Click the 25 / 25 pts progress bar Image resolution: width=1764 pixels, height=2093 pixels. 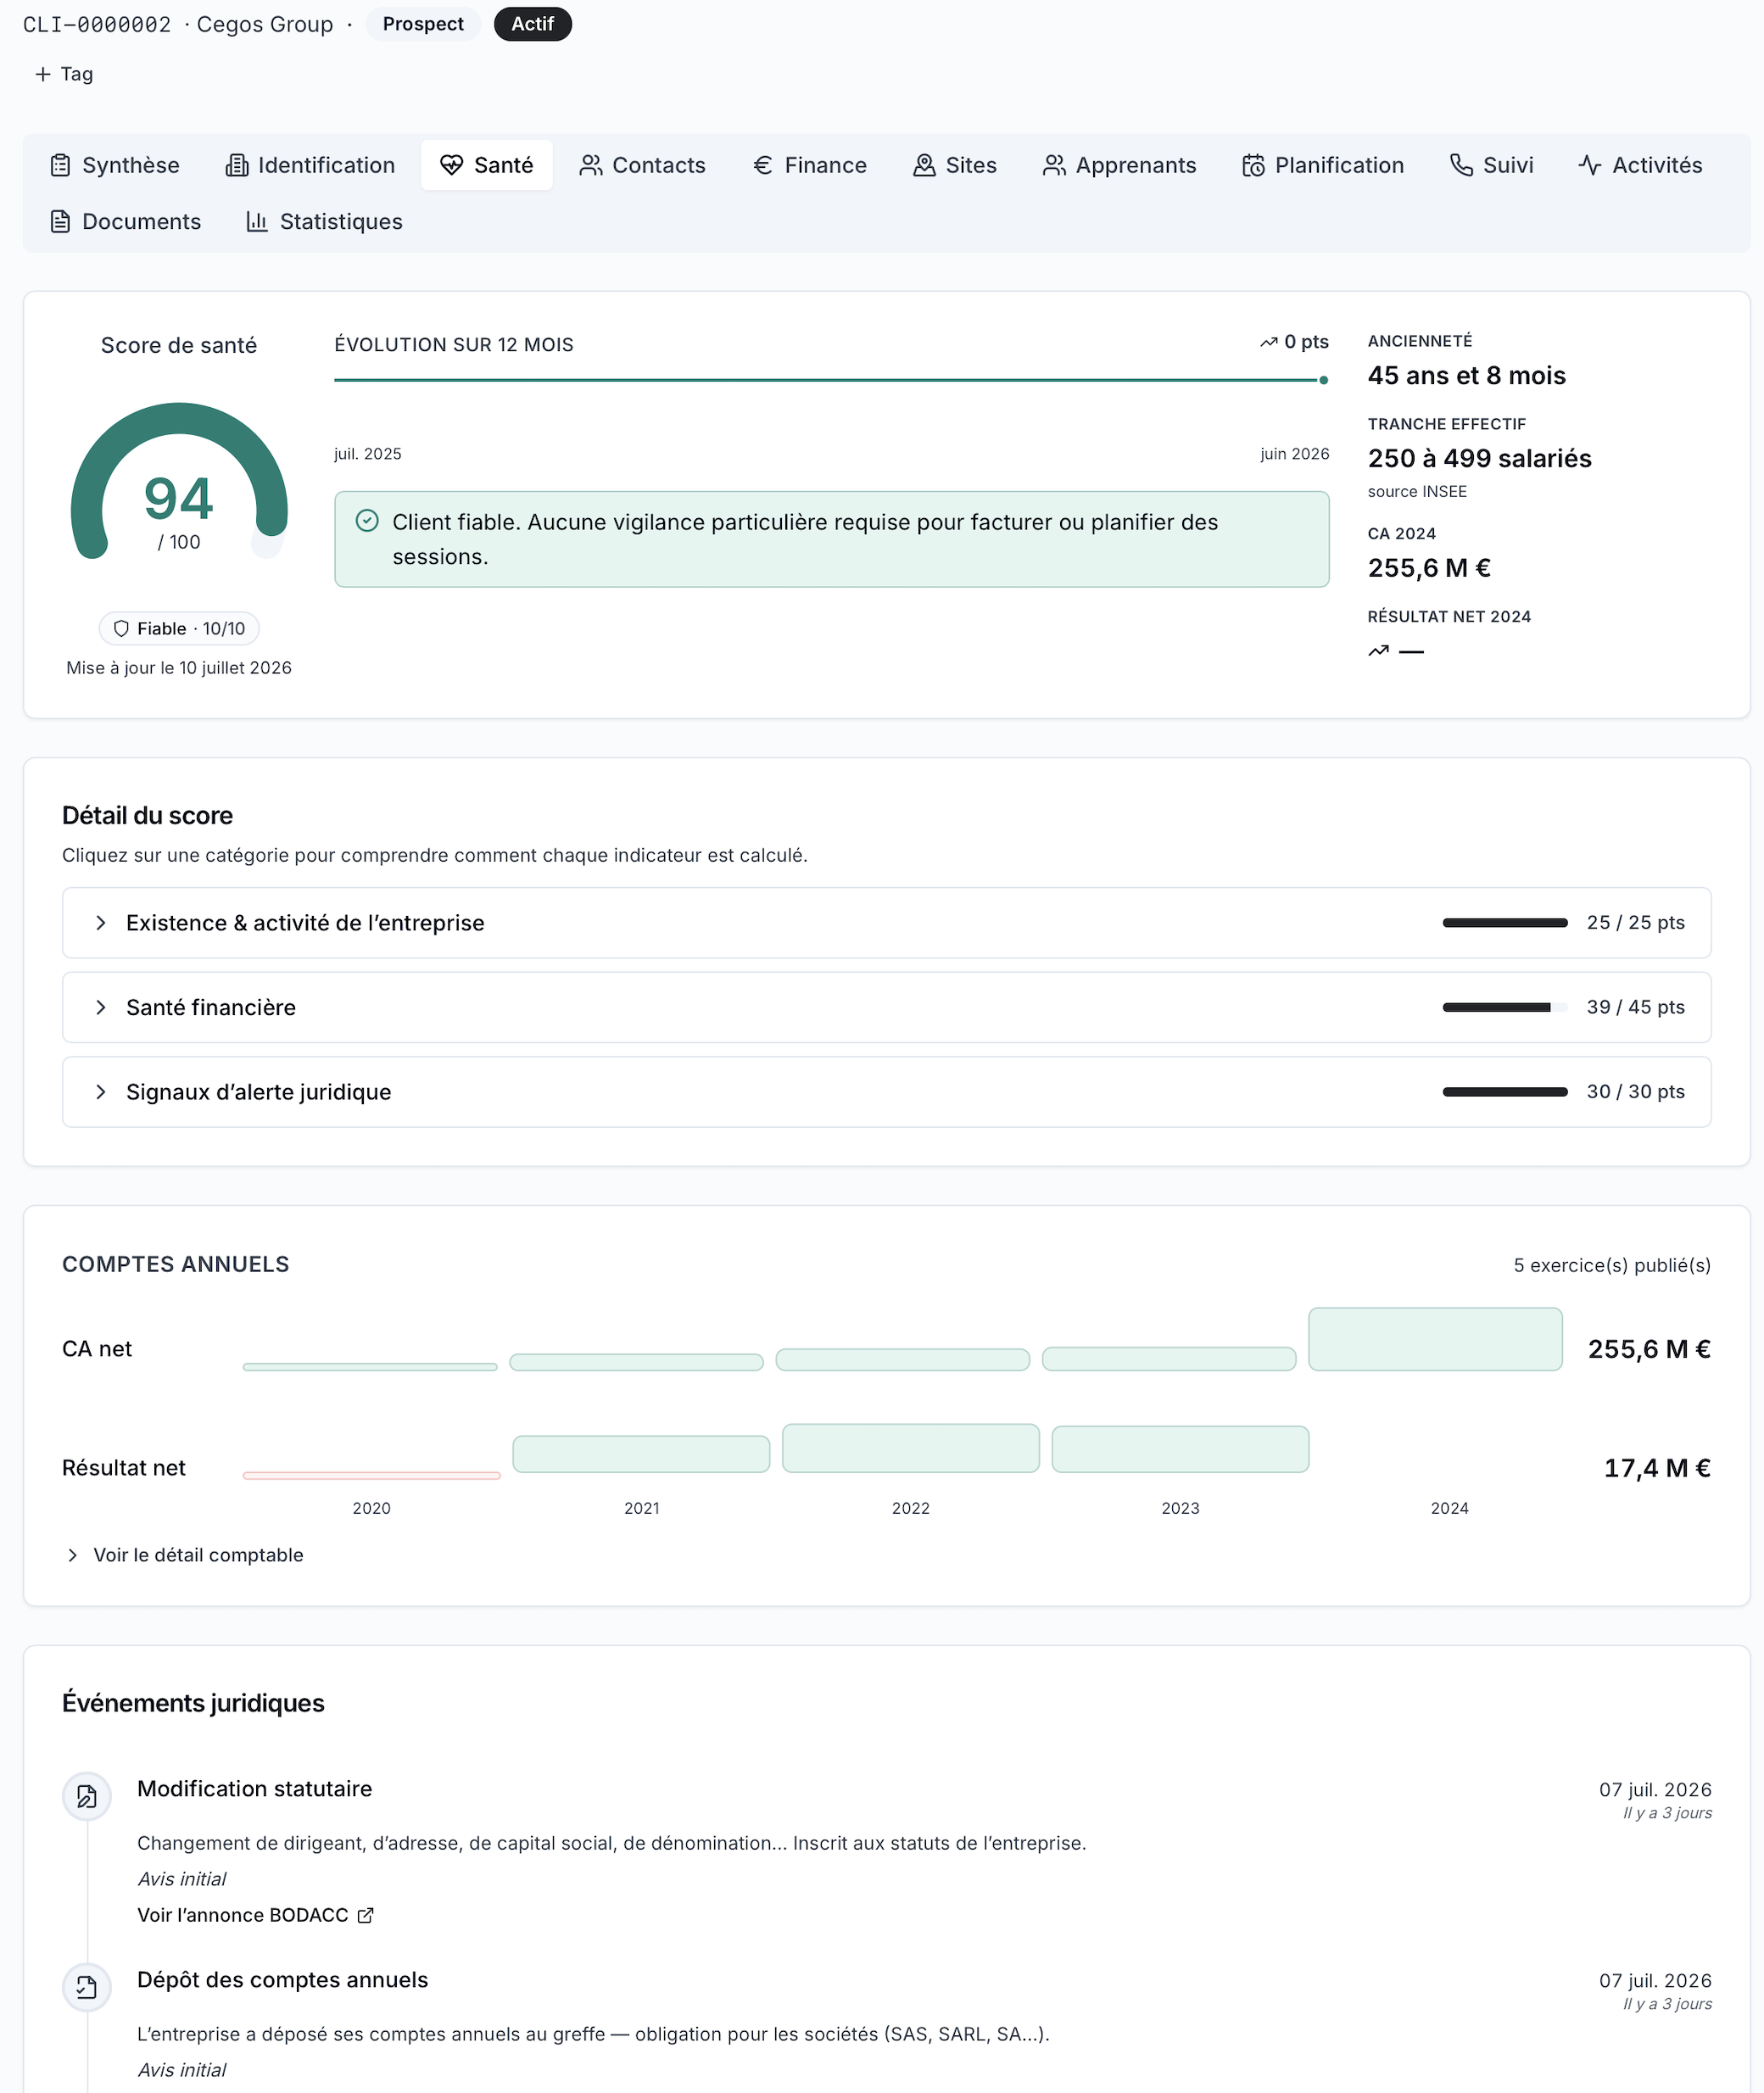[x=1505, y=923]
